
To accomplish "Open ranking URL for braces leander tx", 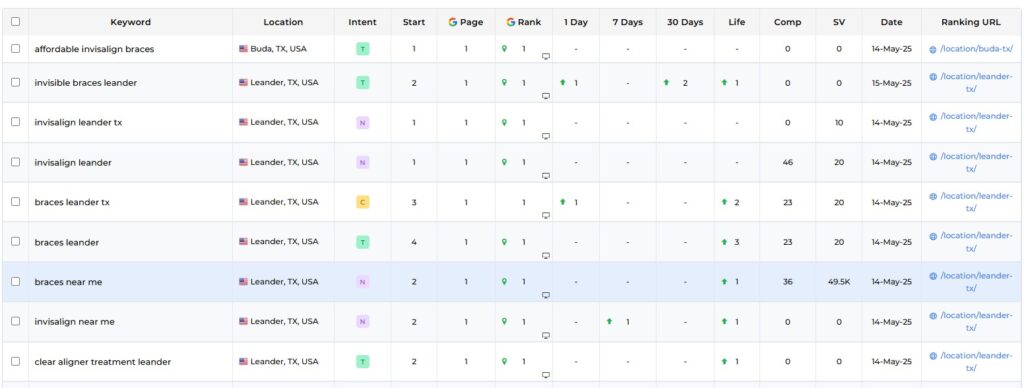I will [x=976, y=202].
